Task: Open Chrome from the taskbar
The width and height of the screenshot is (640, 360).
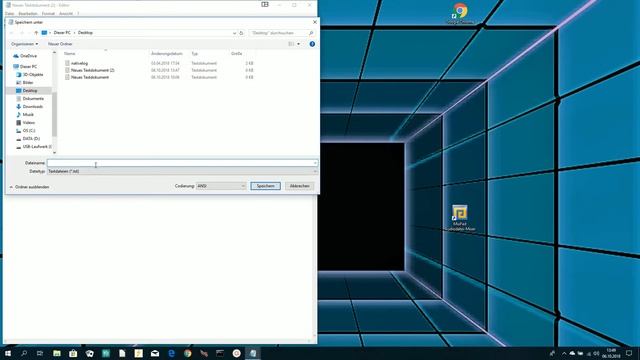Action: tap(188, 353)
